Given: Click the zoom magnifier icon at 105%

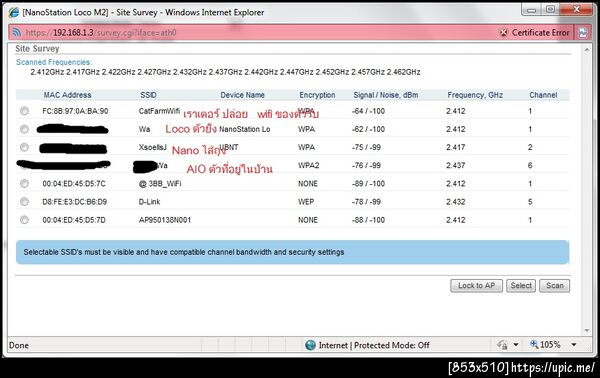Looking at the screenshot, I should tap(534, 344).
